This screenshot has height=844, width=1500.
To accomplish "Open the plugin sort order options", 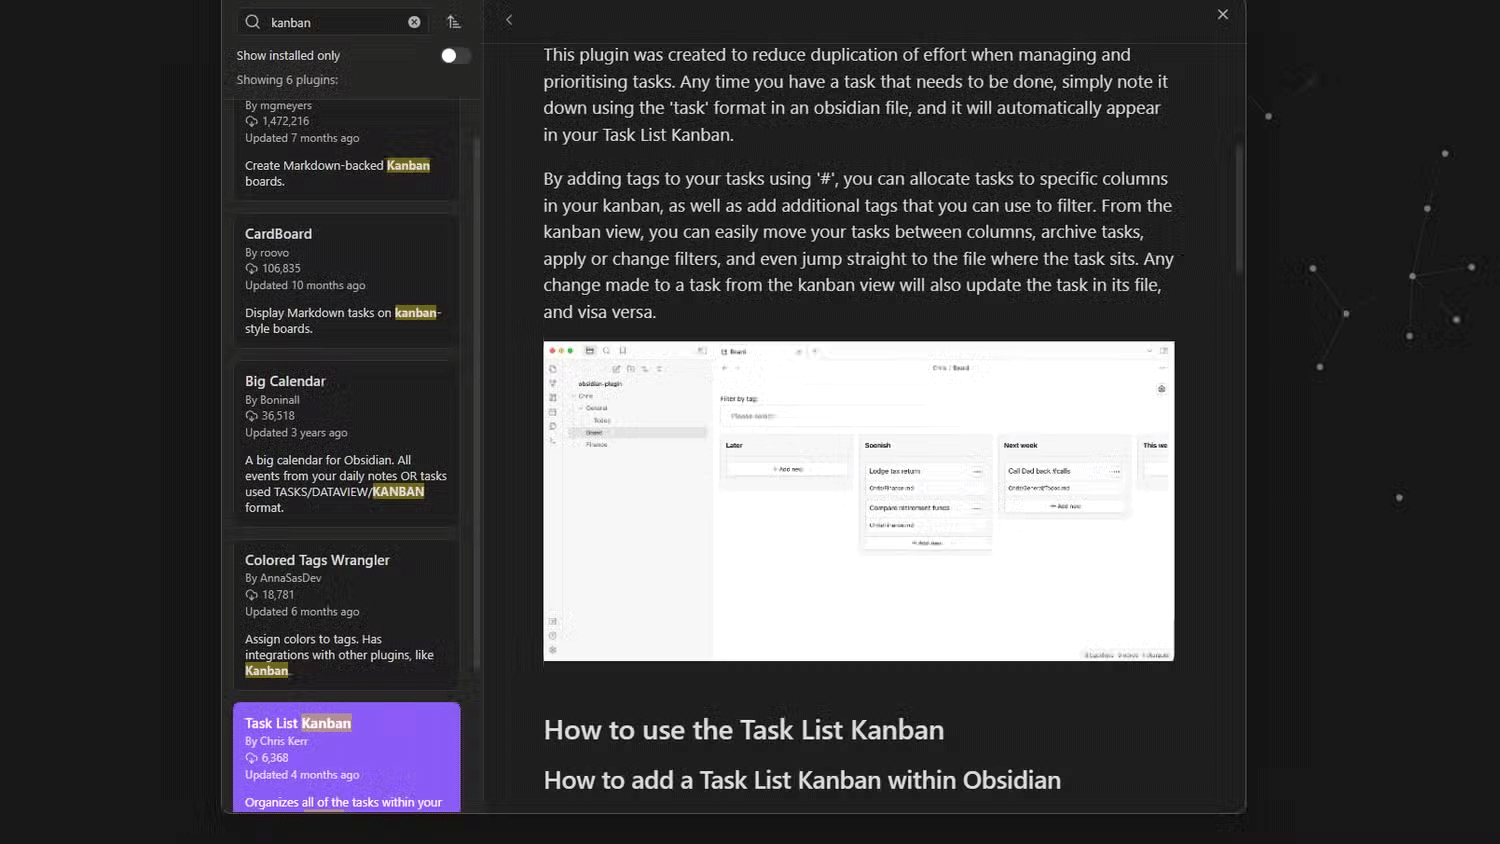I will (x=453, y=21).
